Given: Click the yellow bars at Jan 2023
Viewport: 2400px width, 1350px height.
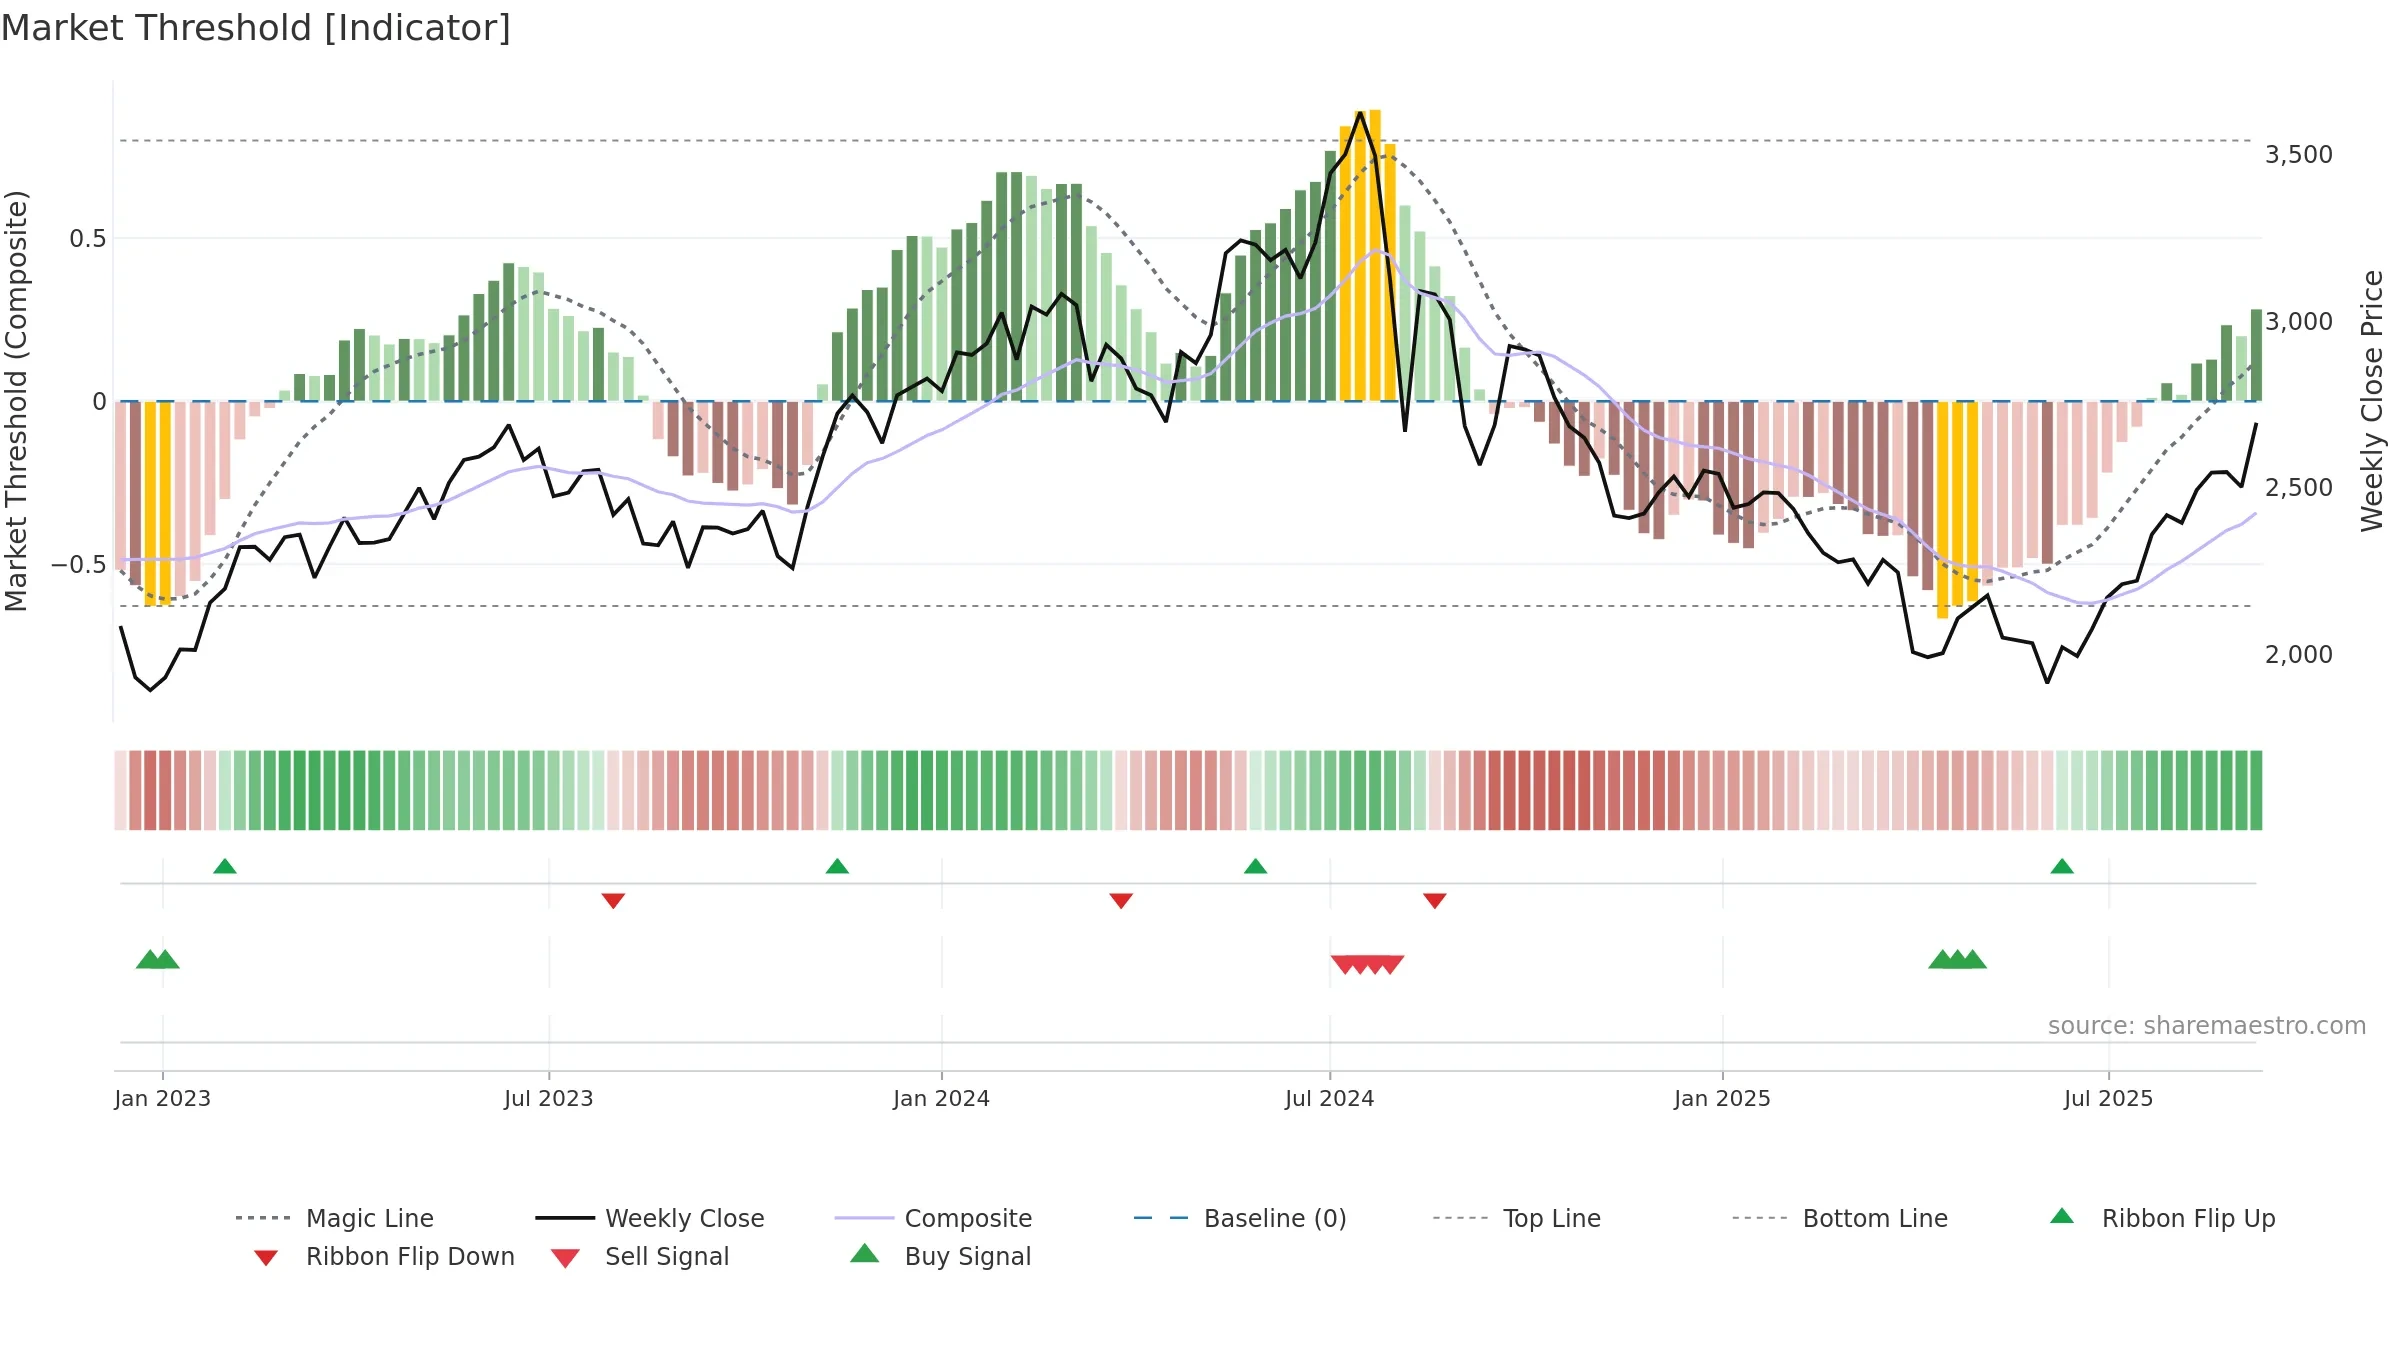Looking at the screenshot, I should tap(158, 503).
